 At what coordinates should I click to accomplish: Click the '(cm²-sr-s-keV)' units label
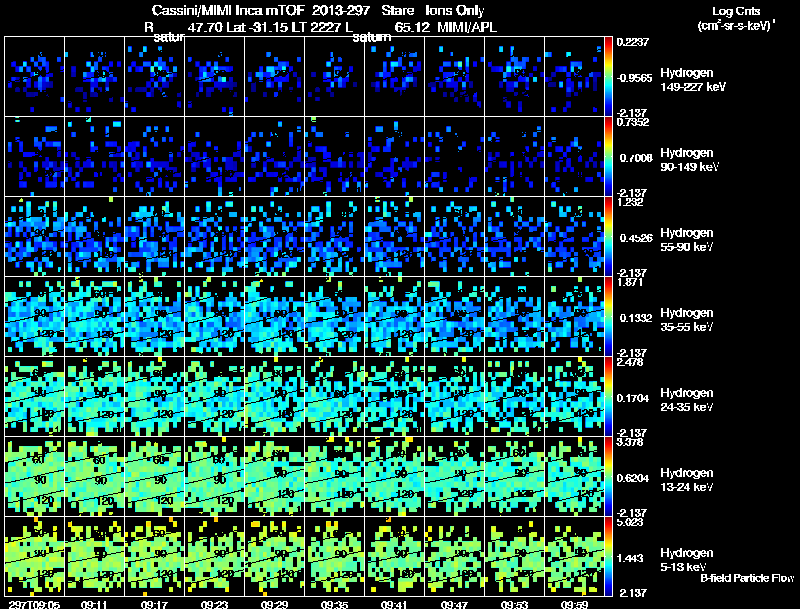pyautogui.click(x=736, y=25)
